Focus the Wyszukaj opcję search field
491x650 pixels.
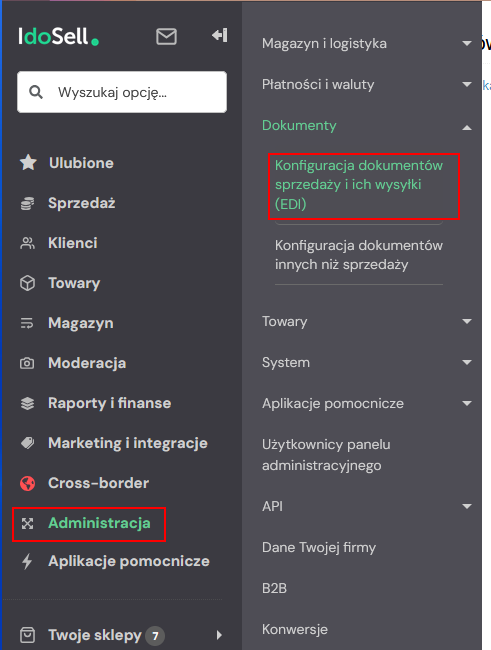[x=122, y=92]
